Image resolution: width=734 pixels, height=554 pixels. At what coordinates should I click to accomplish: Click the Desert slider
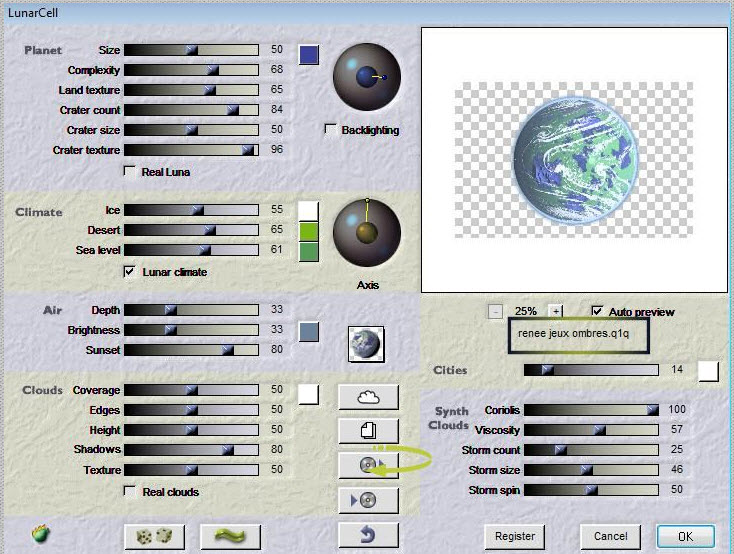(x=191, y=230)
